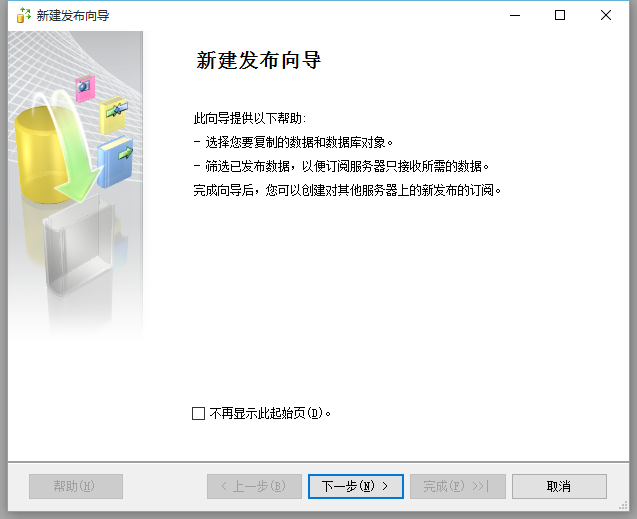Click the 新建发布向导 heading text
Viewport: 637px width, 519px height.
(258, 60)
